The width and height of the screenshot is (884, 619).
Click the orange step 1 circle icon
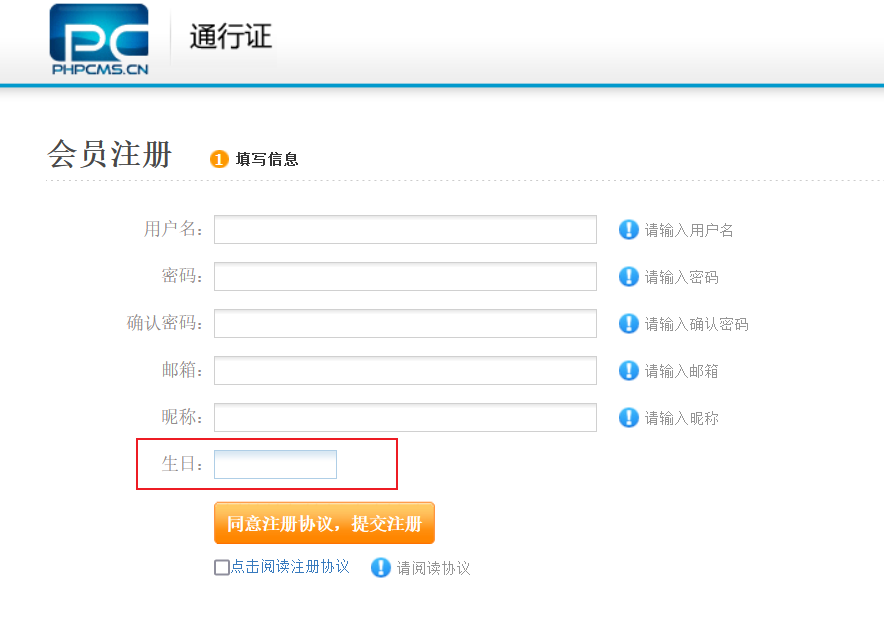pyautogui.click(x=219, y=159)
